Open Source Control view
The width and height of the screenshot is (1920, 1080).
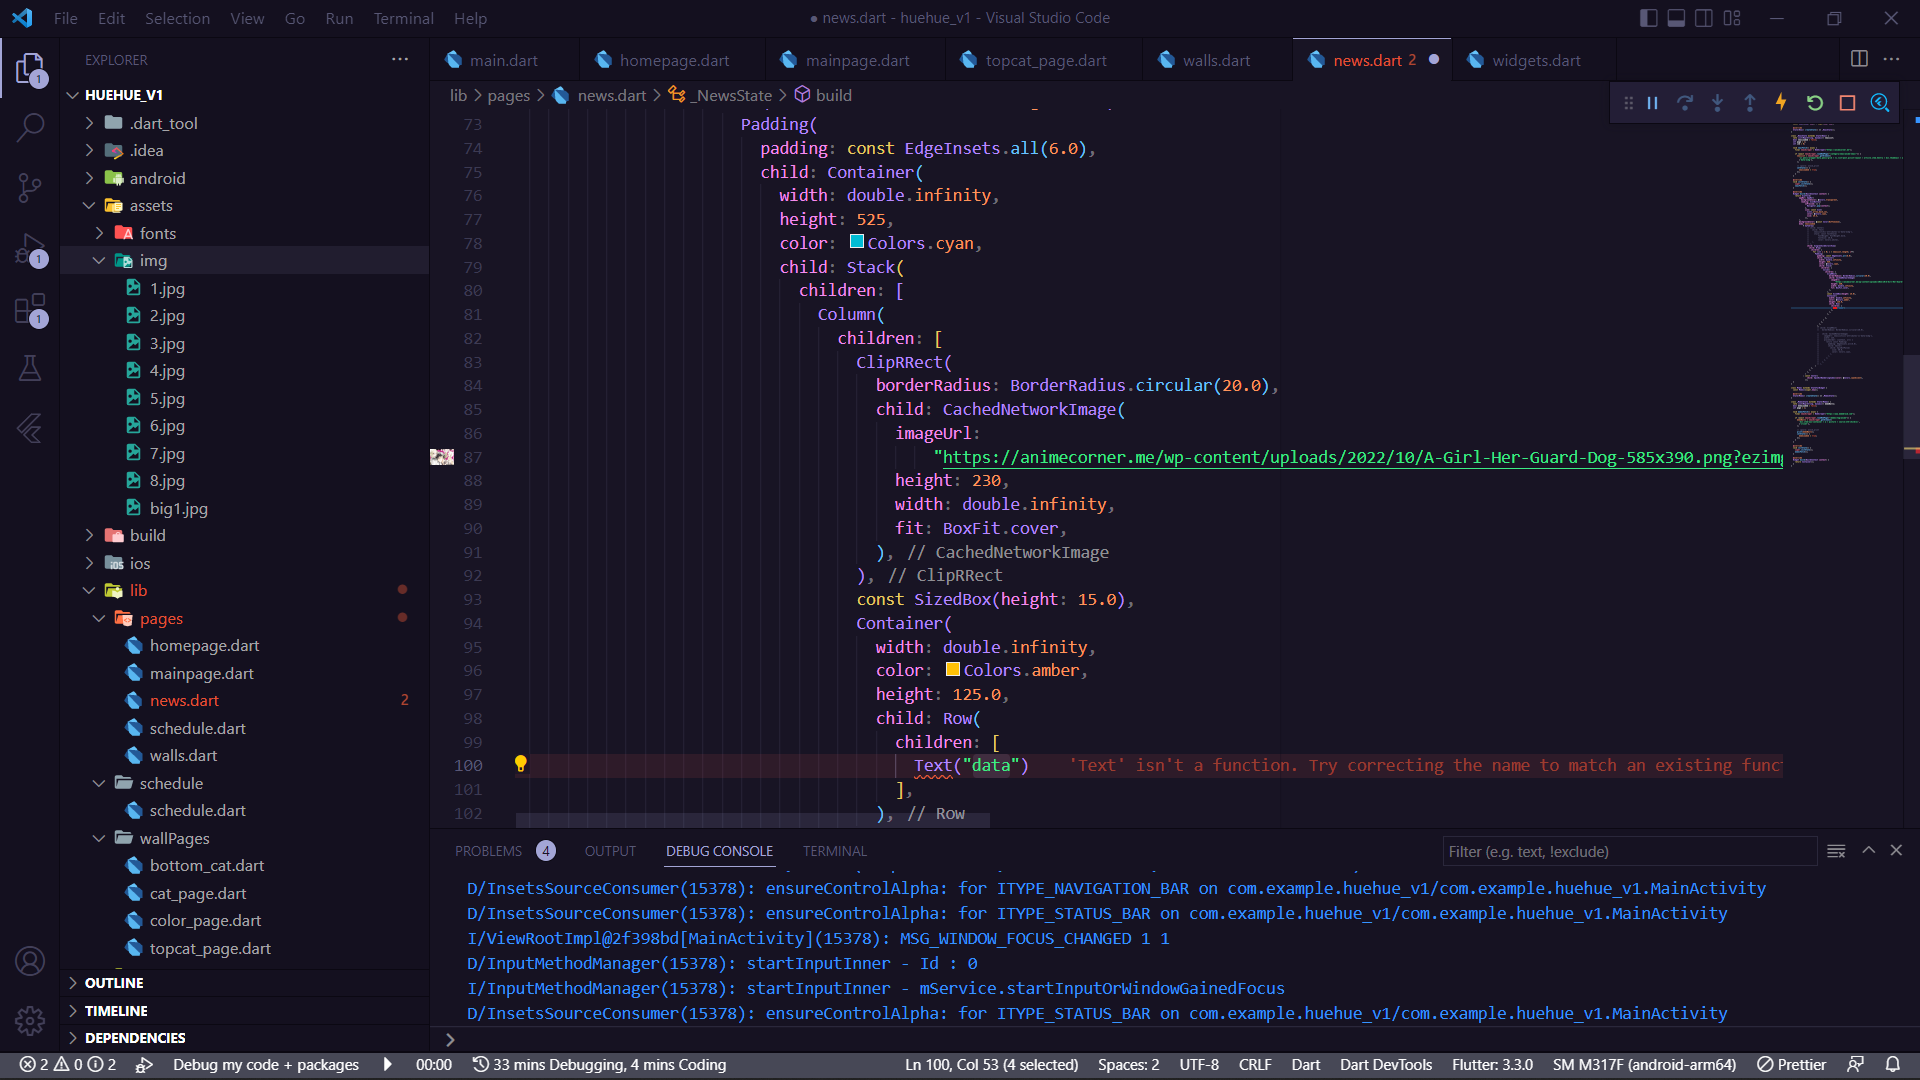click(30, 187)
